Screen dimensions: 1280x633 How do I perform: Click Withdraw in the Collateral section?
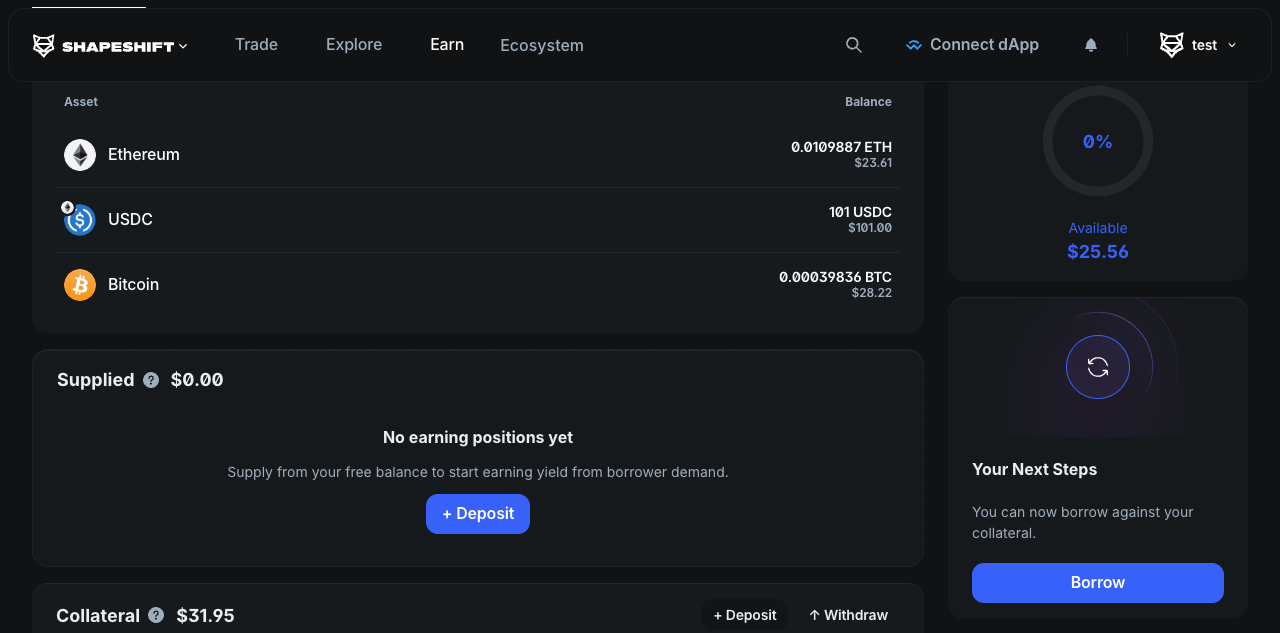[848, 615]
